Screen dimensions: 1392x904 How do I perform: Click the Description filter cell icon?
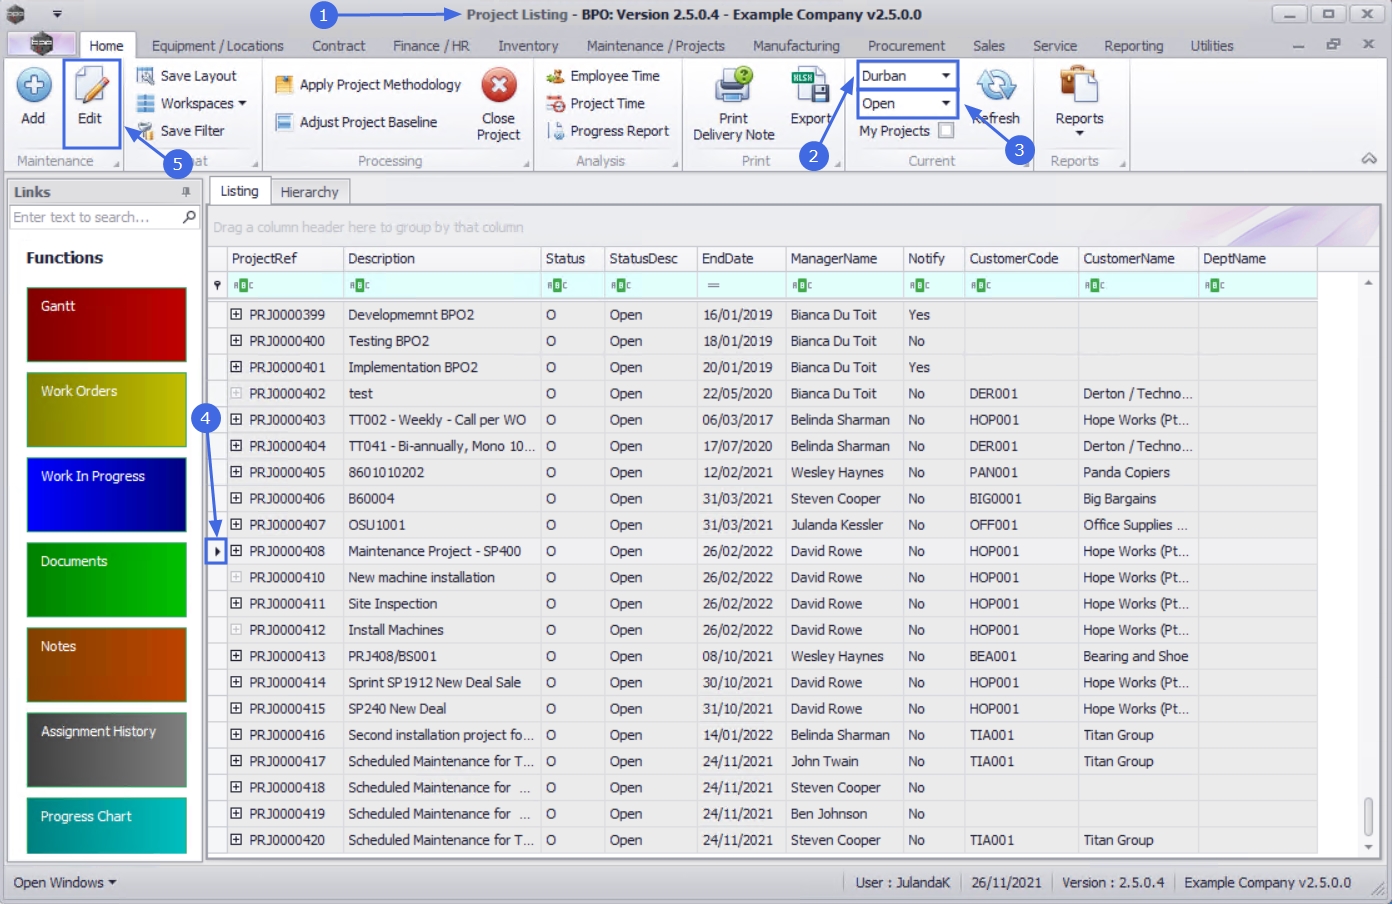[359, 285]
